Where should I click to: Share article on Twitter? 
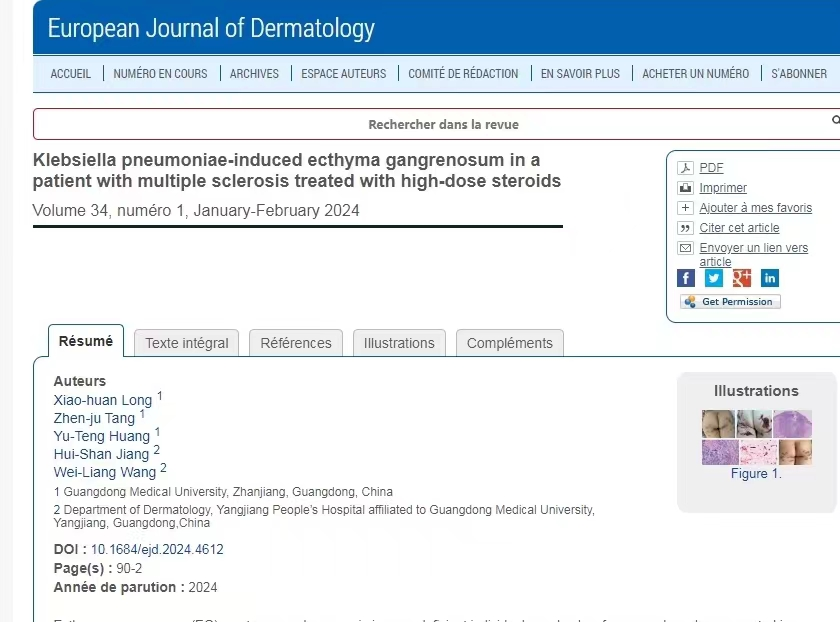[714, 278]
